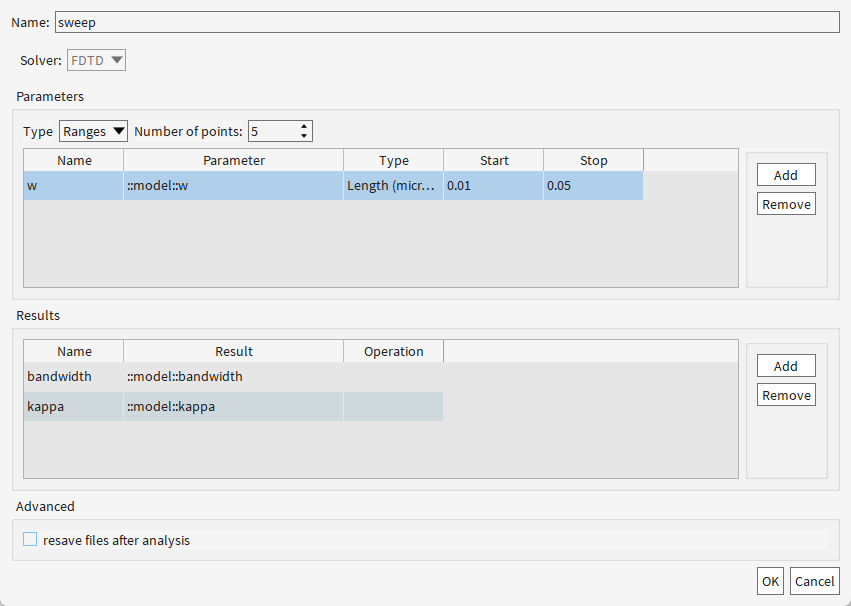Screen dimensions: 851x606
Task: Select the ::model::kappa result cell
Action: tap(233, 406)
